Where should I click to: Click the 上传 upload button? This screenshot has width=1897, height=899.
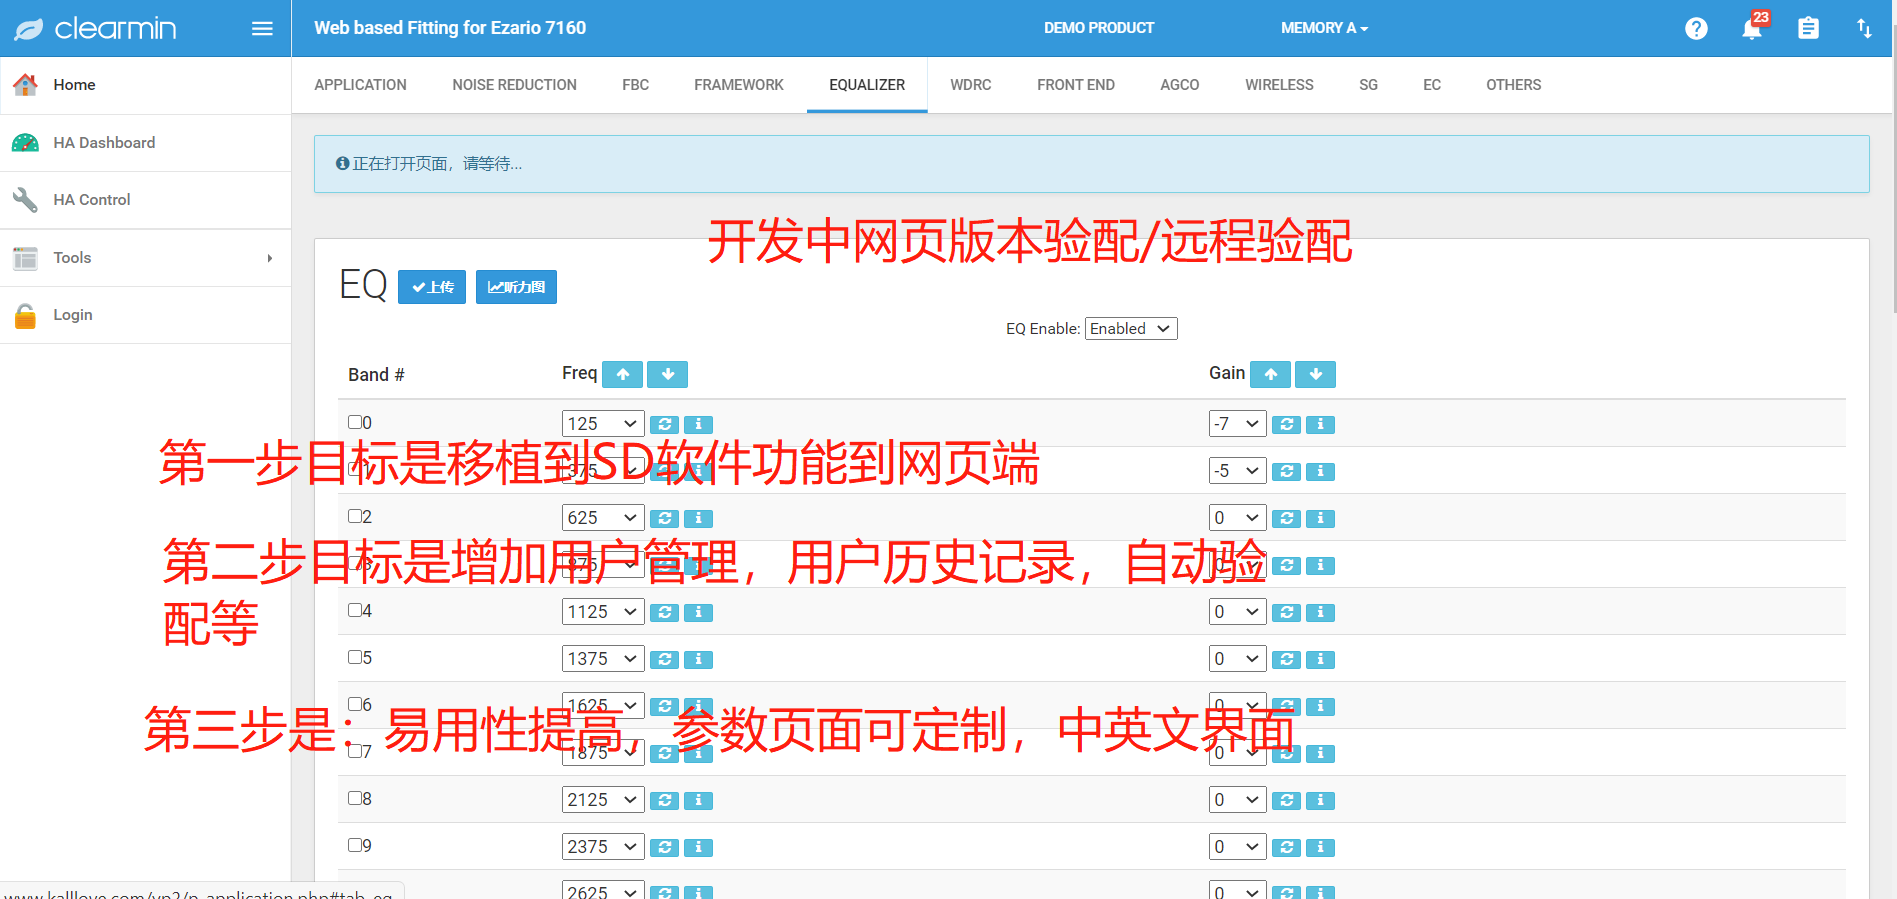click(432, 287)
